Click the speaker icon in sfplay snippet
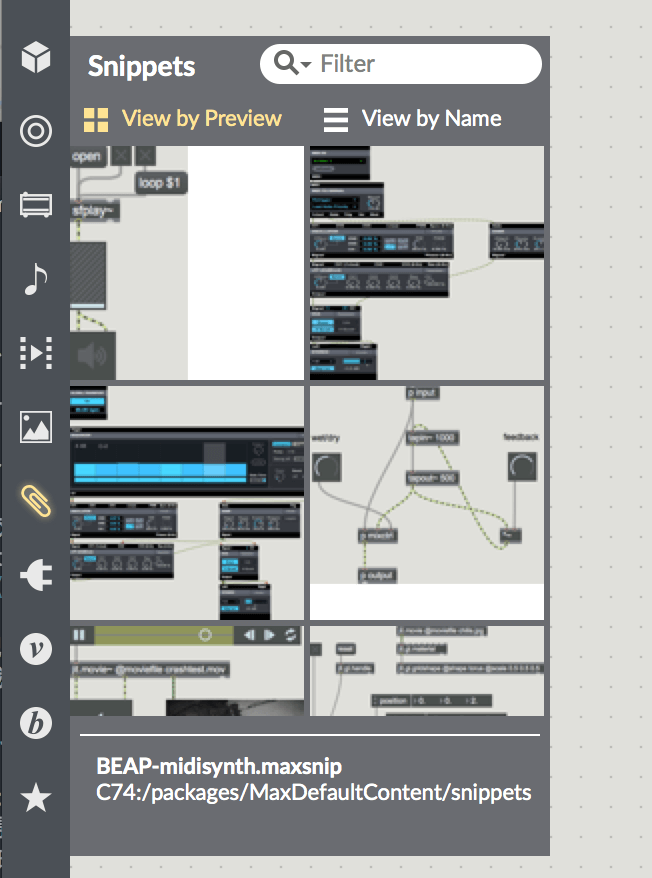The width and height of the screenshot is (652, 878). (x=93, y=355)
